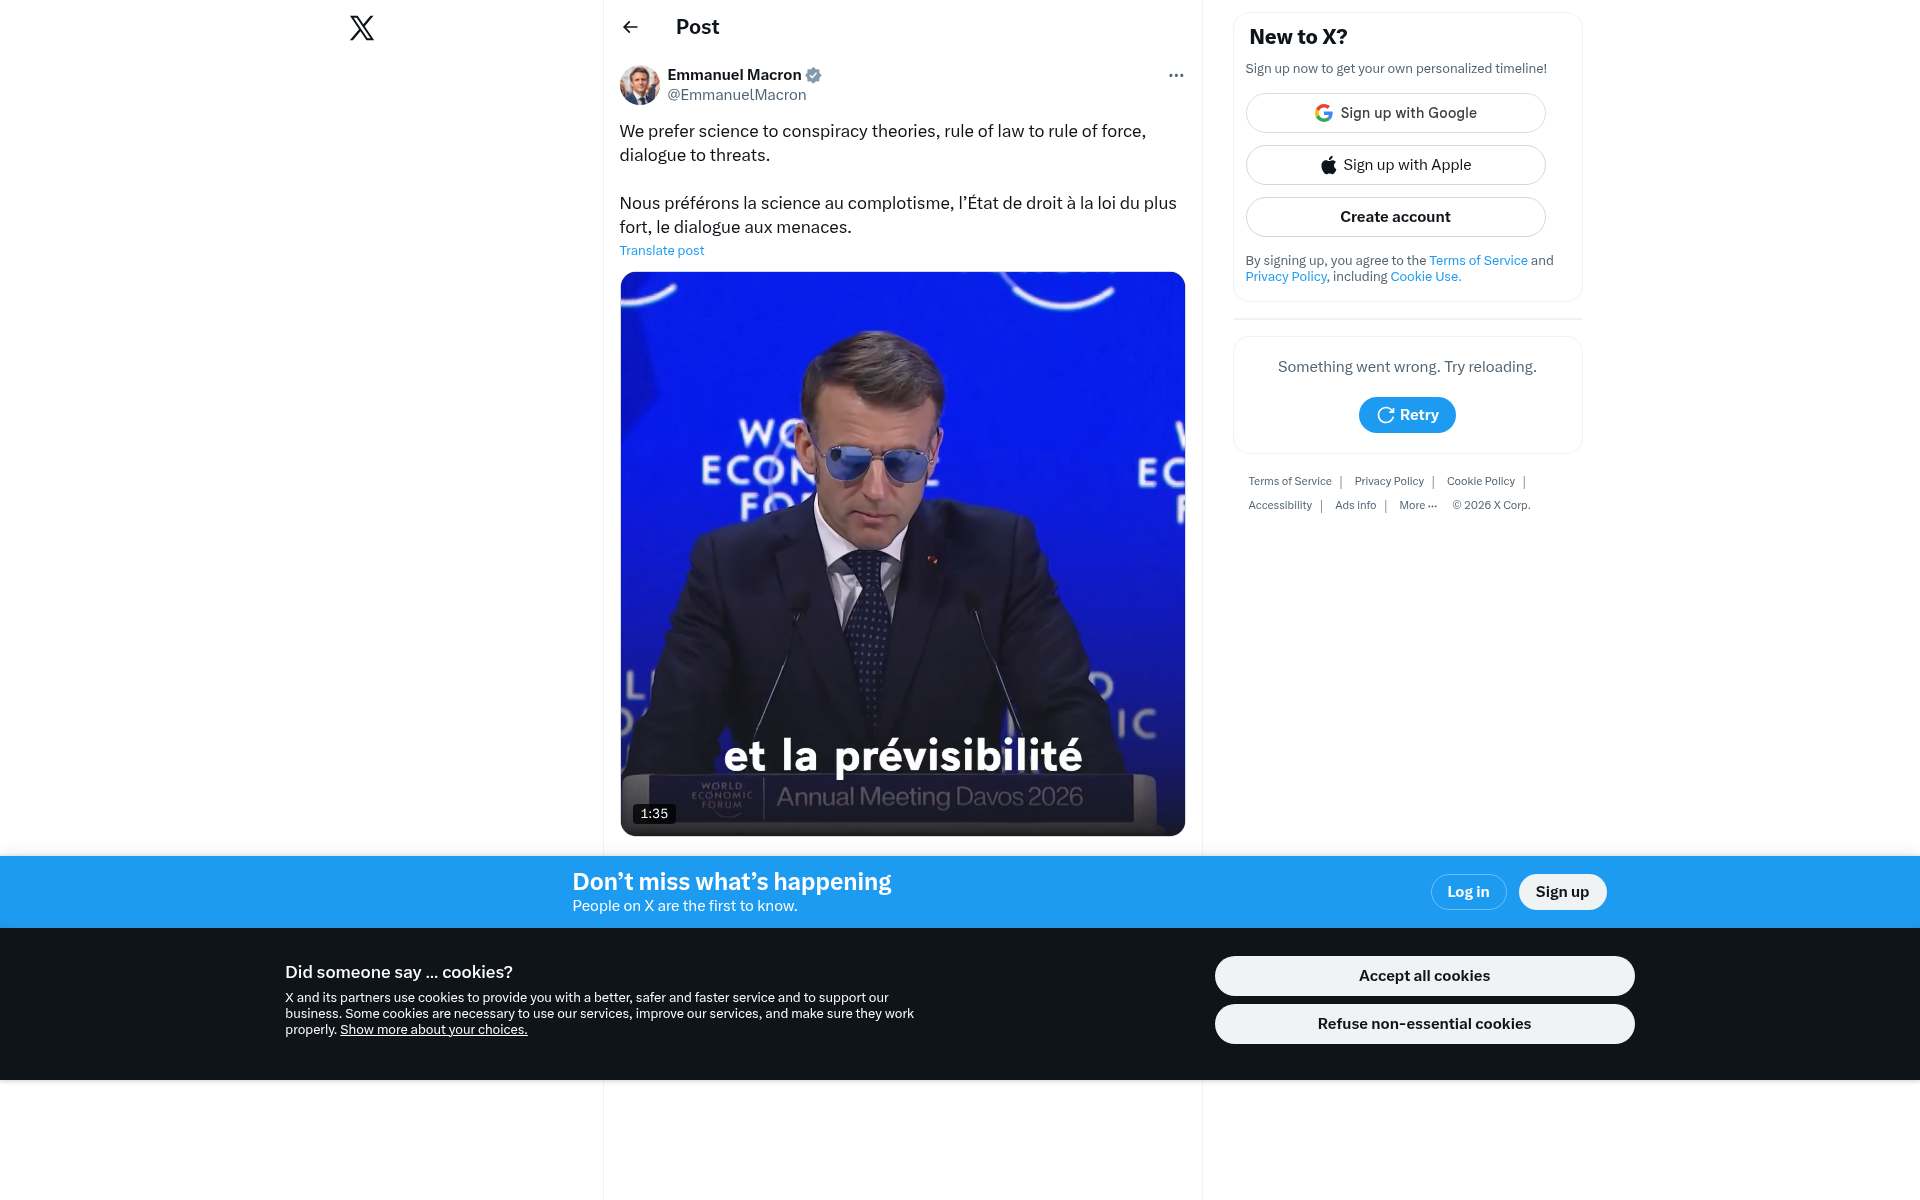Go back using the arrow icon

(630, 27)
